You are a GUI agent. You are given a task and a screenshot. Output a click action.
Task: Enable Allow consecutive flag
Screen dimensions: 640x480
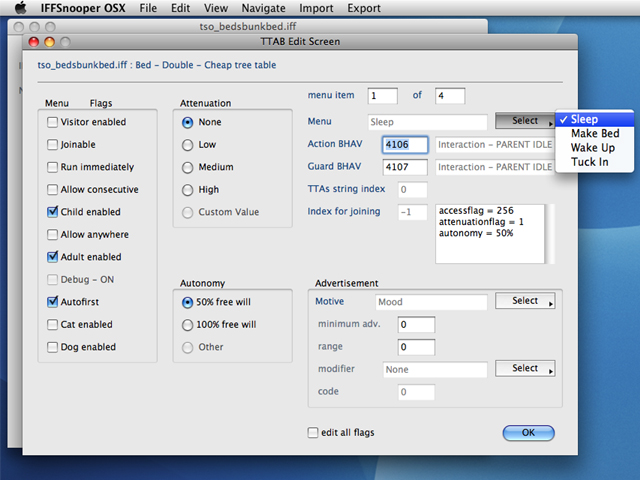pos(52,189)
